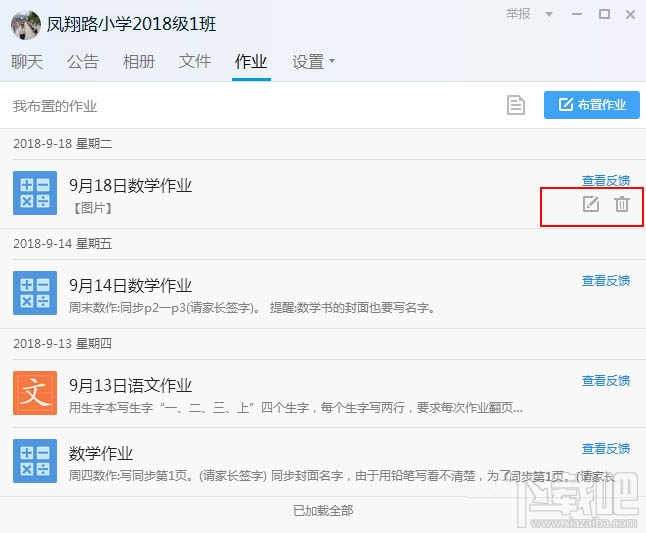Click the 周末数作 homework description
Image resolution: width=646 pixels, height=533 pixels.
tap(252, 308)
